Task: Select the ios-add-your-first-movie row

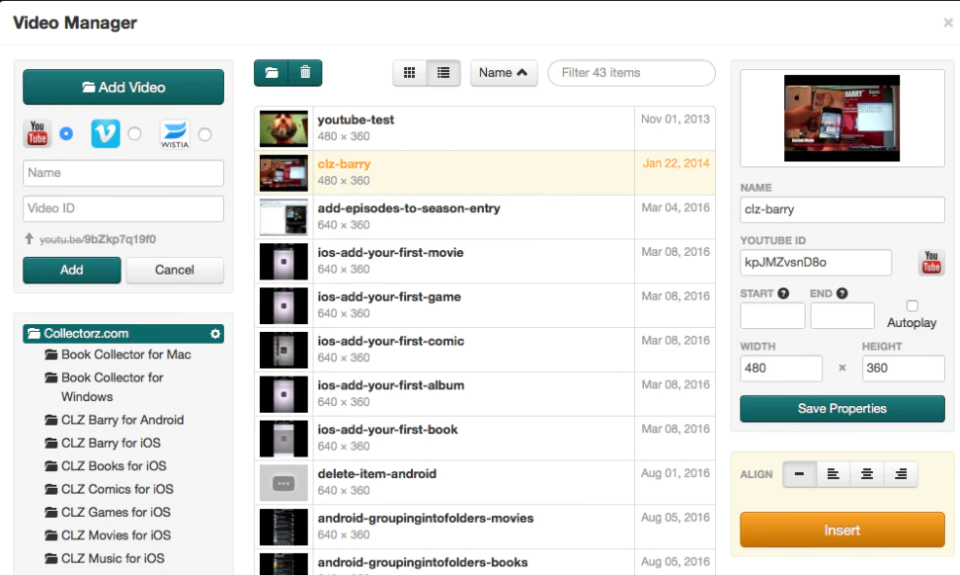Action: coord(485,261)
